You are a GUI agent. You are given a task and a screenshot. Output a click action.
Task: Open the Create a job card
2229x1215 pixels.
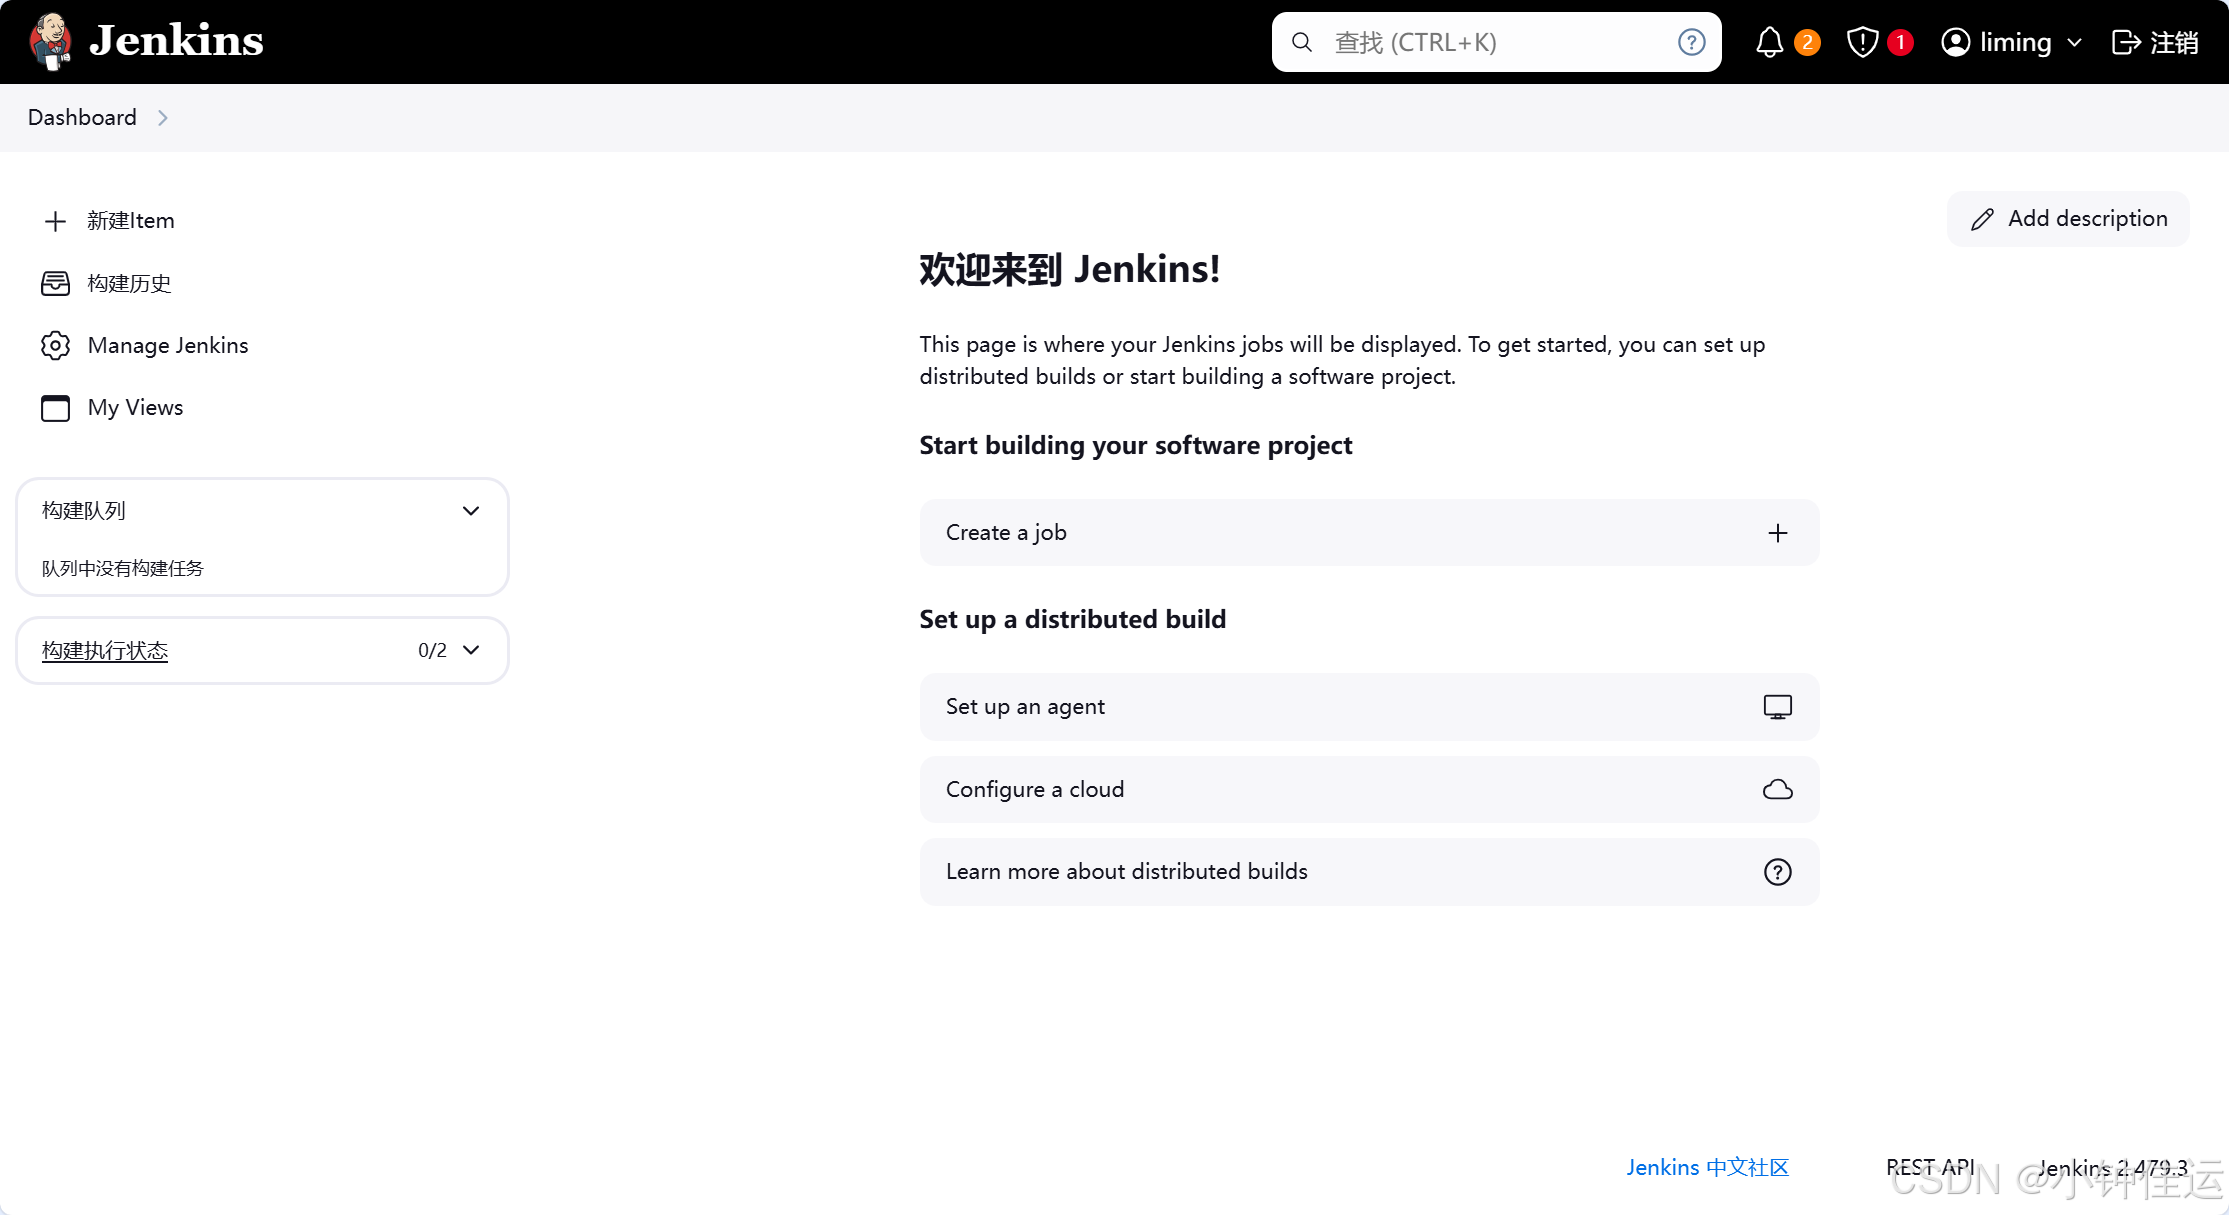(1369, 532)
